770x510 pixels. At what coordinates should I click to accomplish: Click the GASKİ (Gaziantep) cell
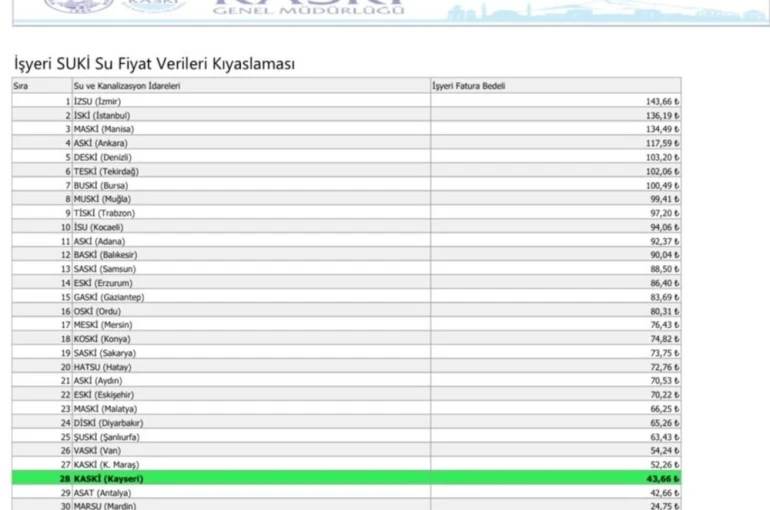108,297
